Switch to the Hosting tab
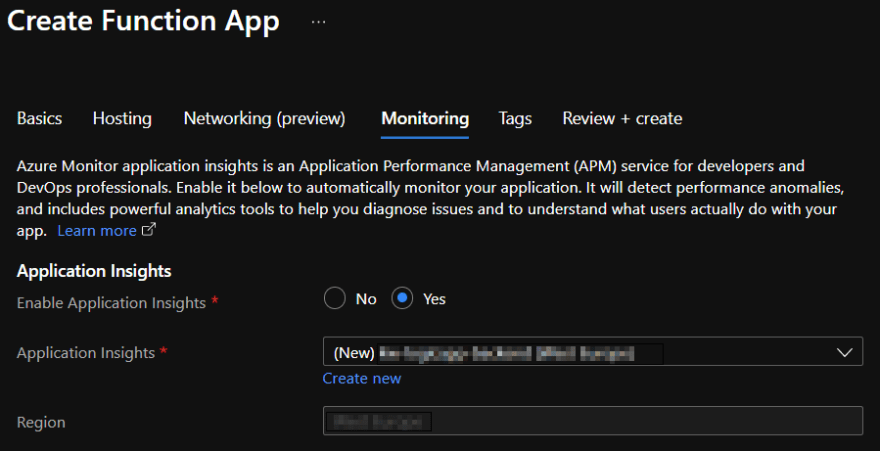880x451 pixels. (122, 118)
